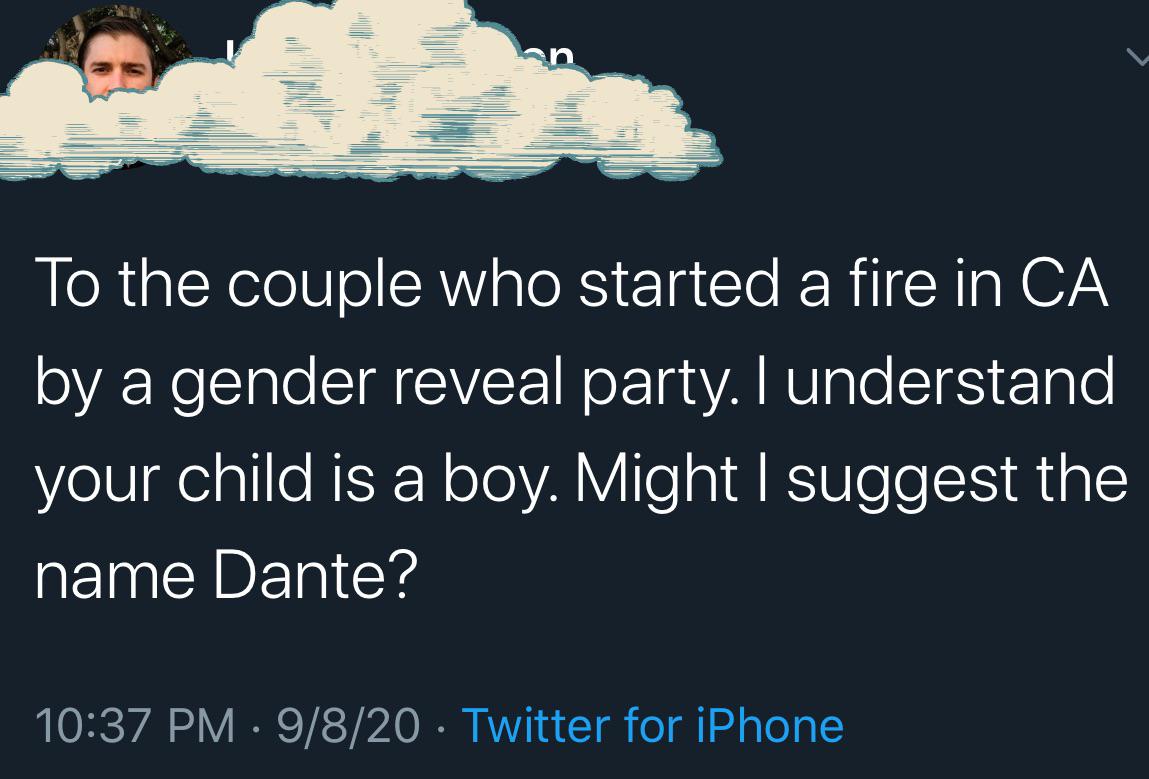
Task: Open Twitter for iPhone source link
Action: pos(653,725)
